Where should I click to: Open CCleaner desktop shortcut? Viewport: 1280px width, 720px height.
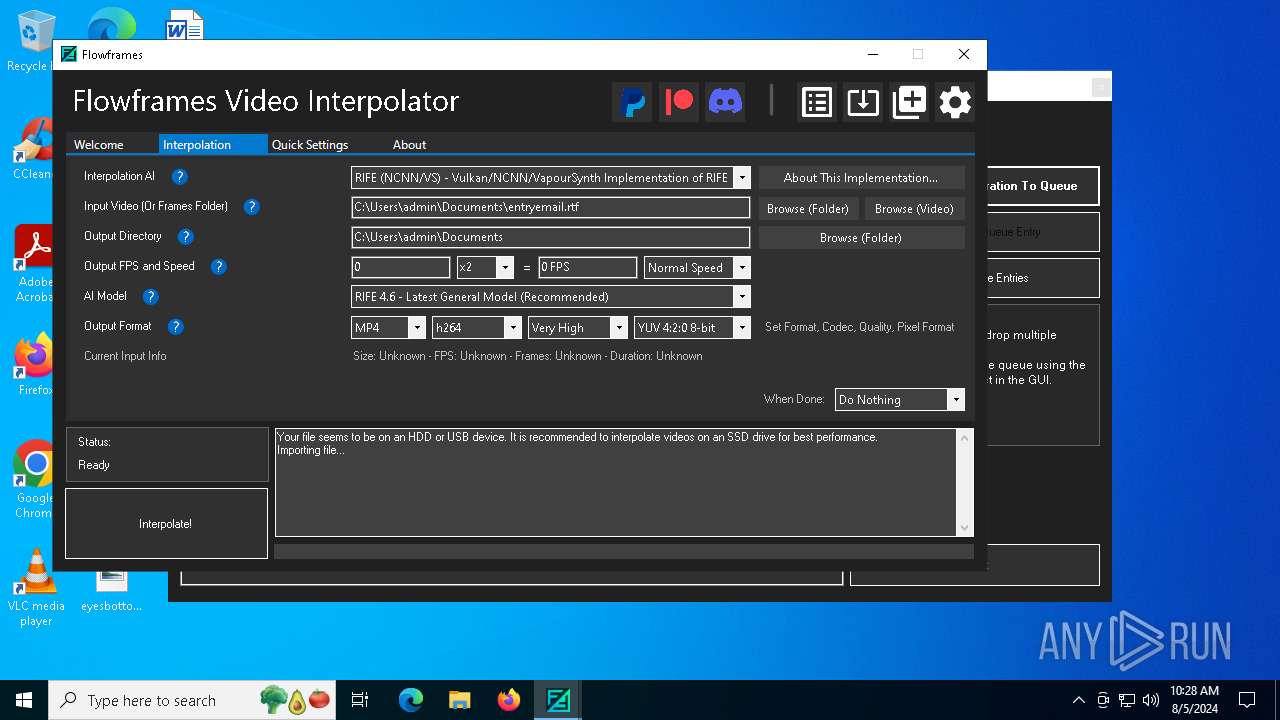(33, 150)
